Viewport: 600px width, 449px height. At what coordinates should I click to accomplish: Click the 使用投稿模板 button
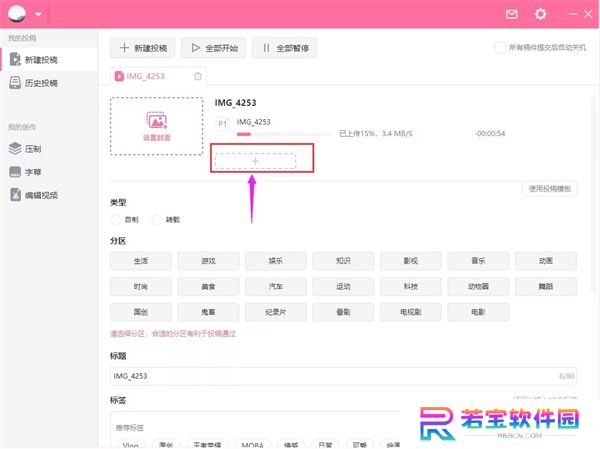(x=549, y=188)
